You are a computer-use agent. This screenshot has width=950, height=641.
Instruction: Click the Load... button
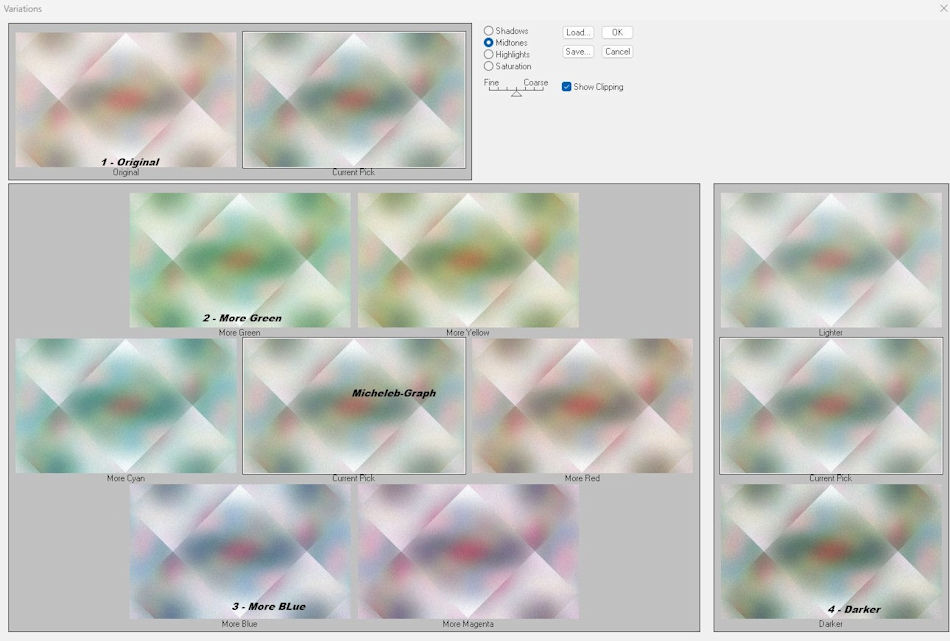(x=578, y=32)
